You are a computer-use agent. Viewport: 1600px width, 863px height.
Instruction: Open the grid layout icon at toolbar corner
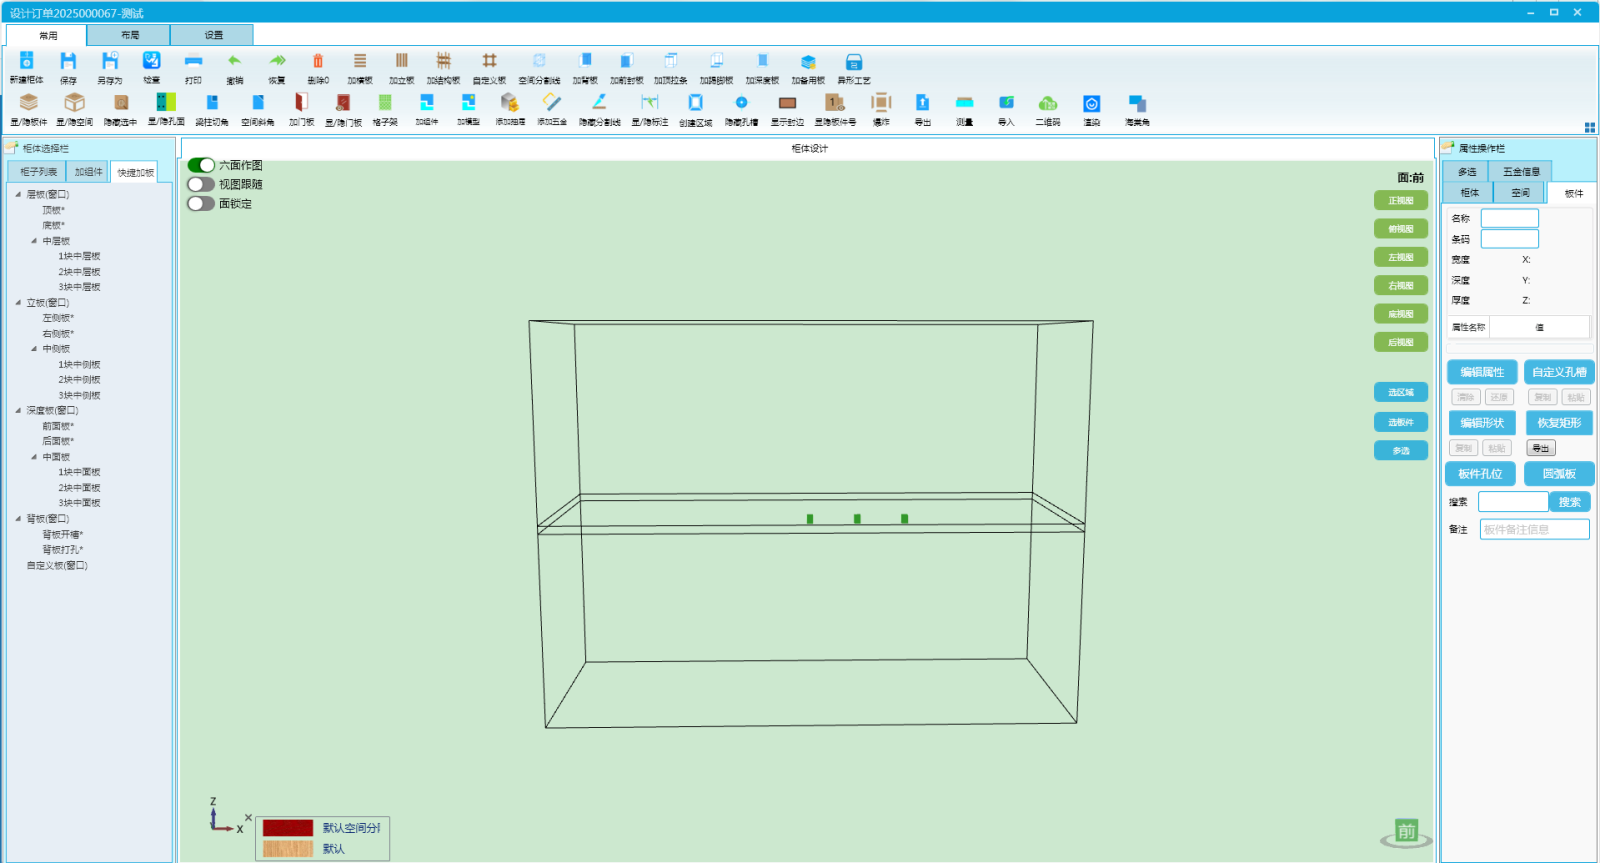click(1589, 127)
